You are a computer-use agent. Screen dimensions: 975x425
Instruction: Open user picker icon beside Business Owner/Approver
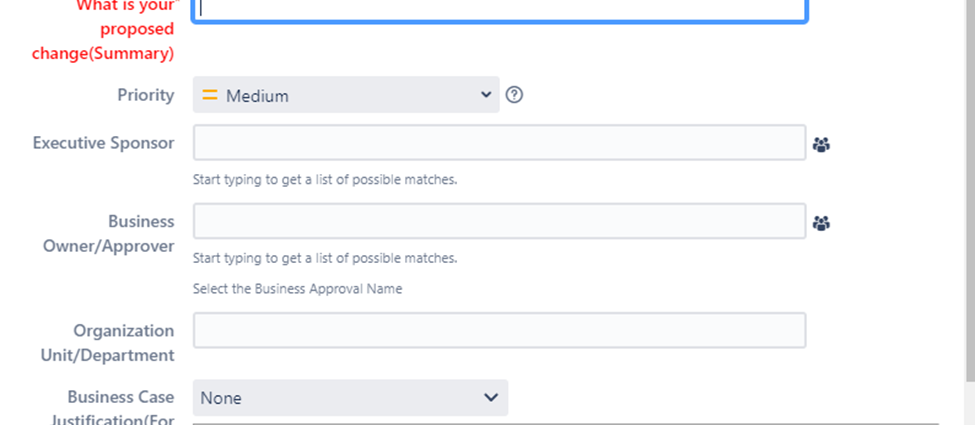click(x=821, y=223)
